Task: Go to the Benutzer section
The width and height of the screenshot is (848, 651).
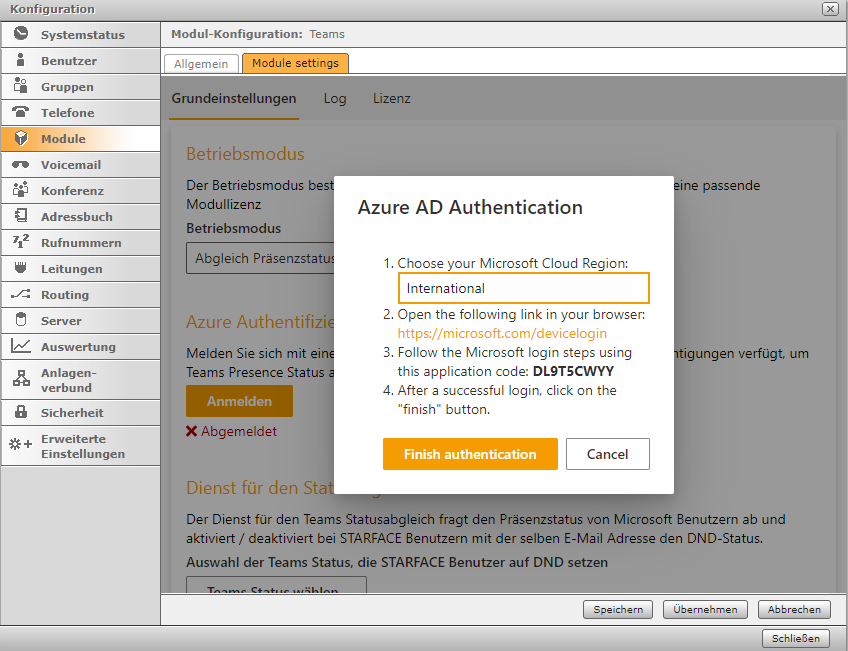Action: pos(81,61)
